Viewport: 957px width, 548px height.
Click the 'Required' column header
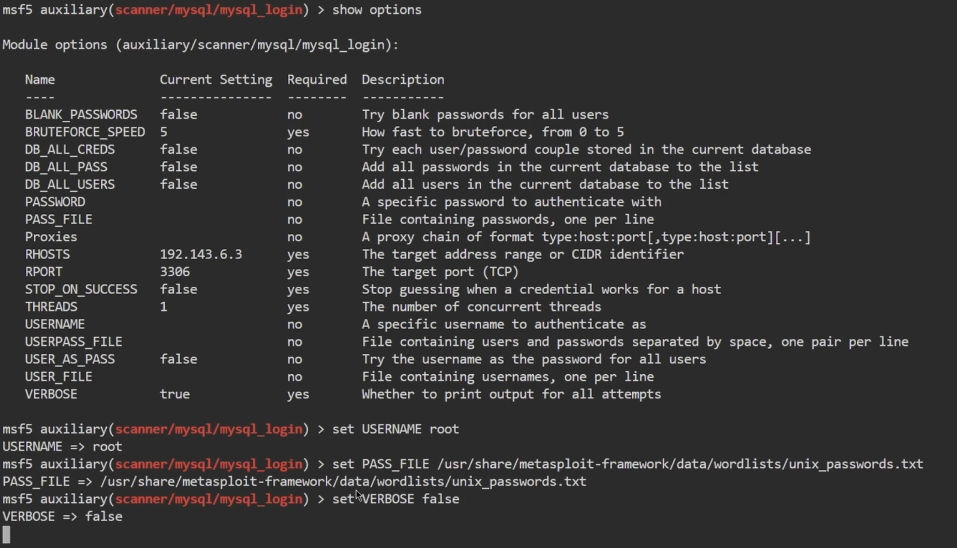point(317,80)
